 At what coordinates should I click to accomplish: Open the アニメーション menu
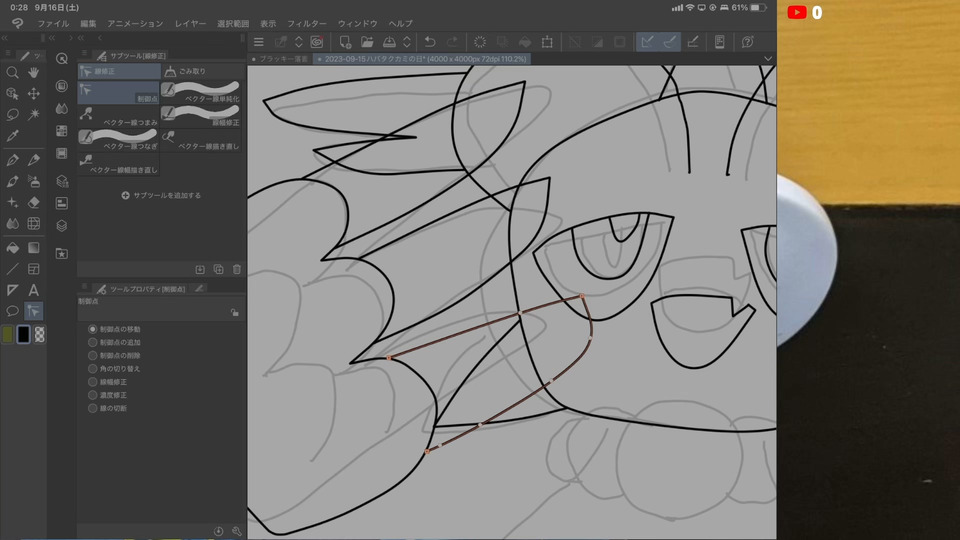[135, 23]
